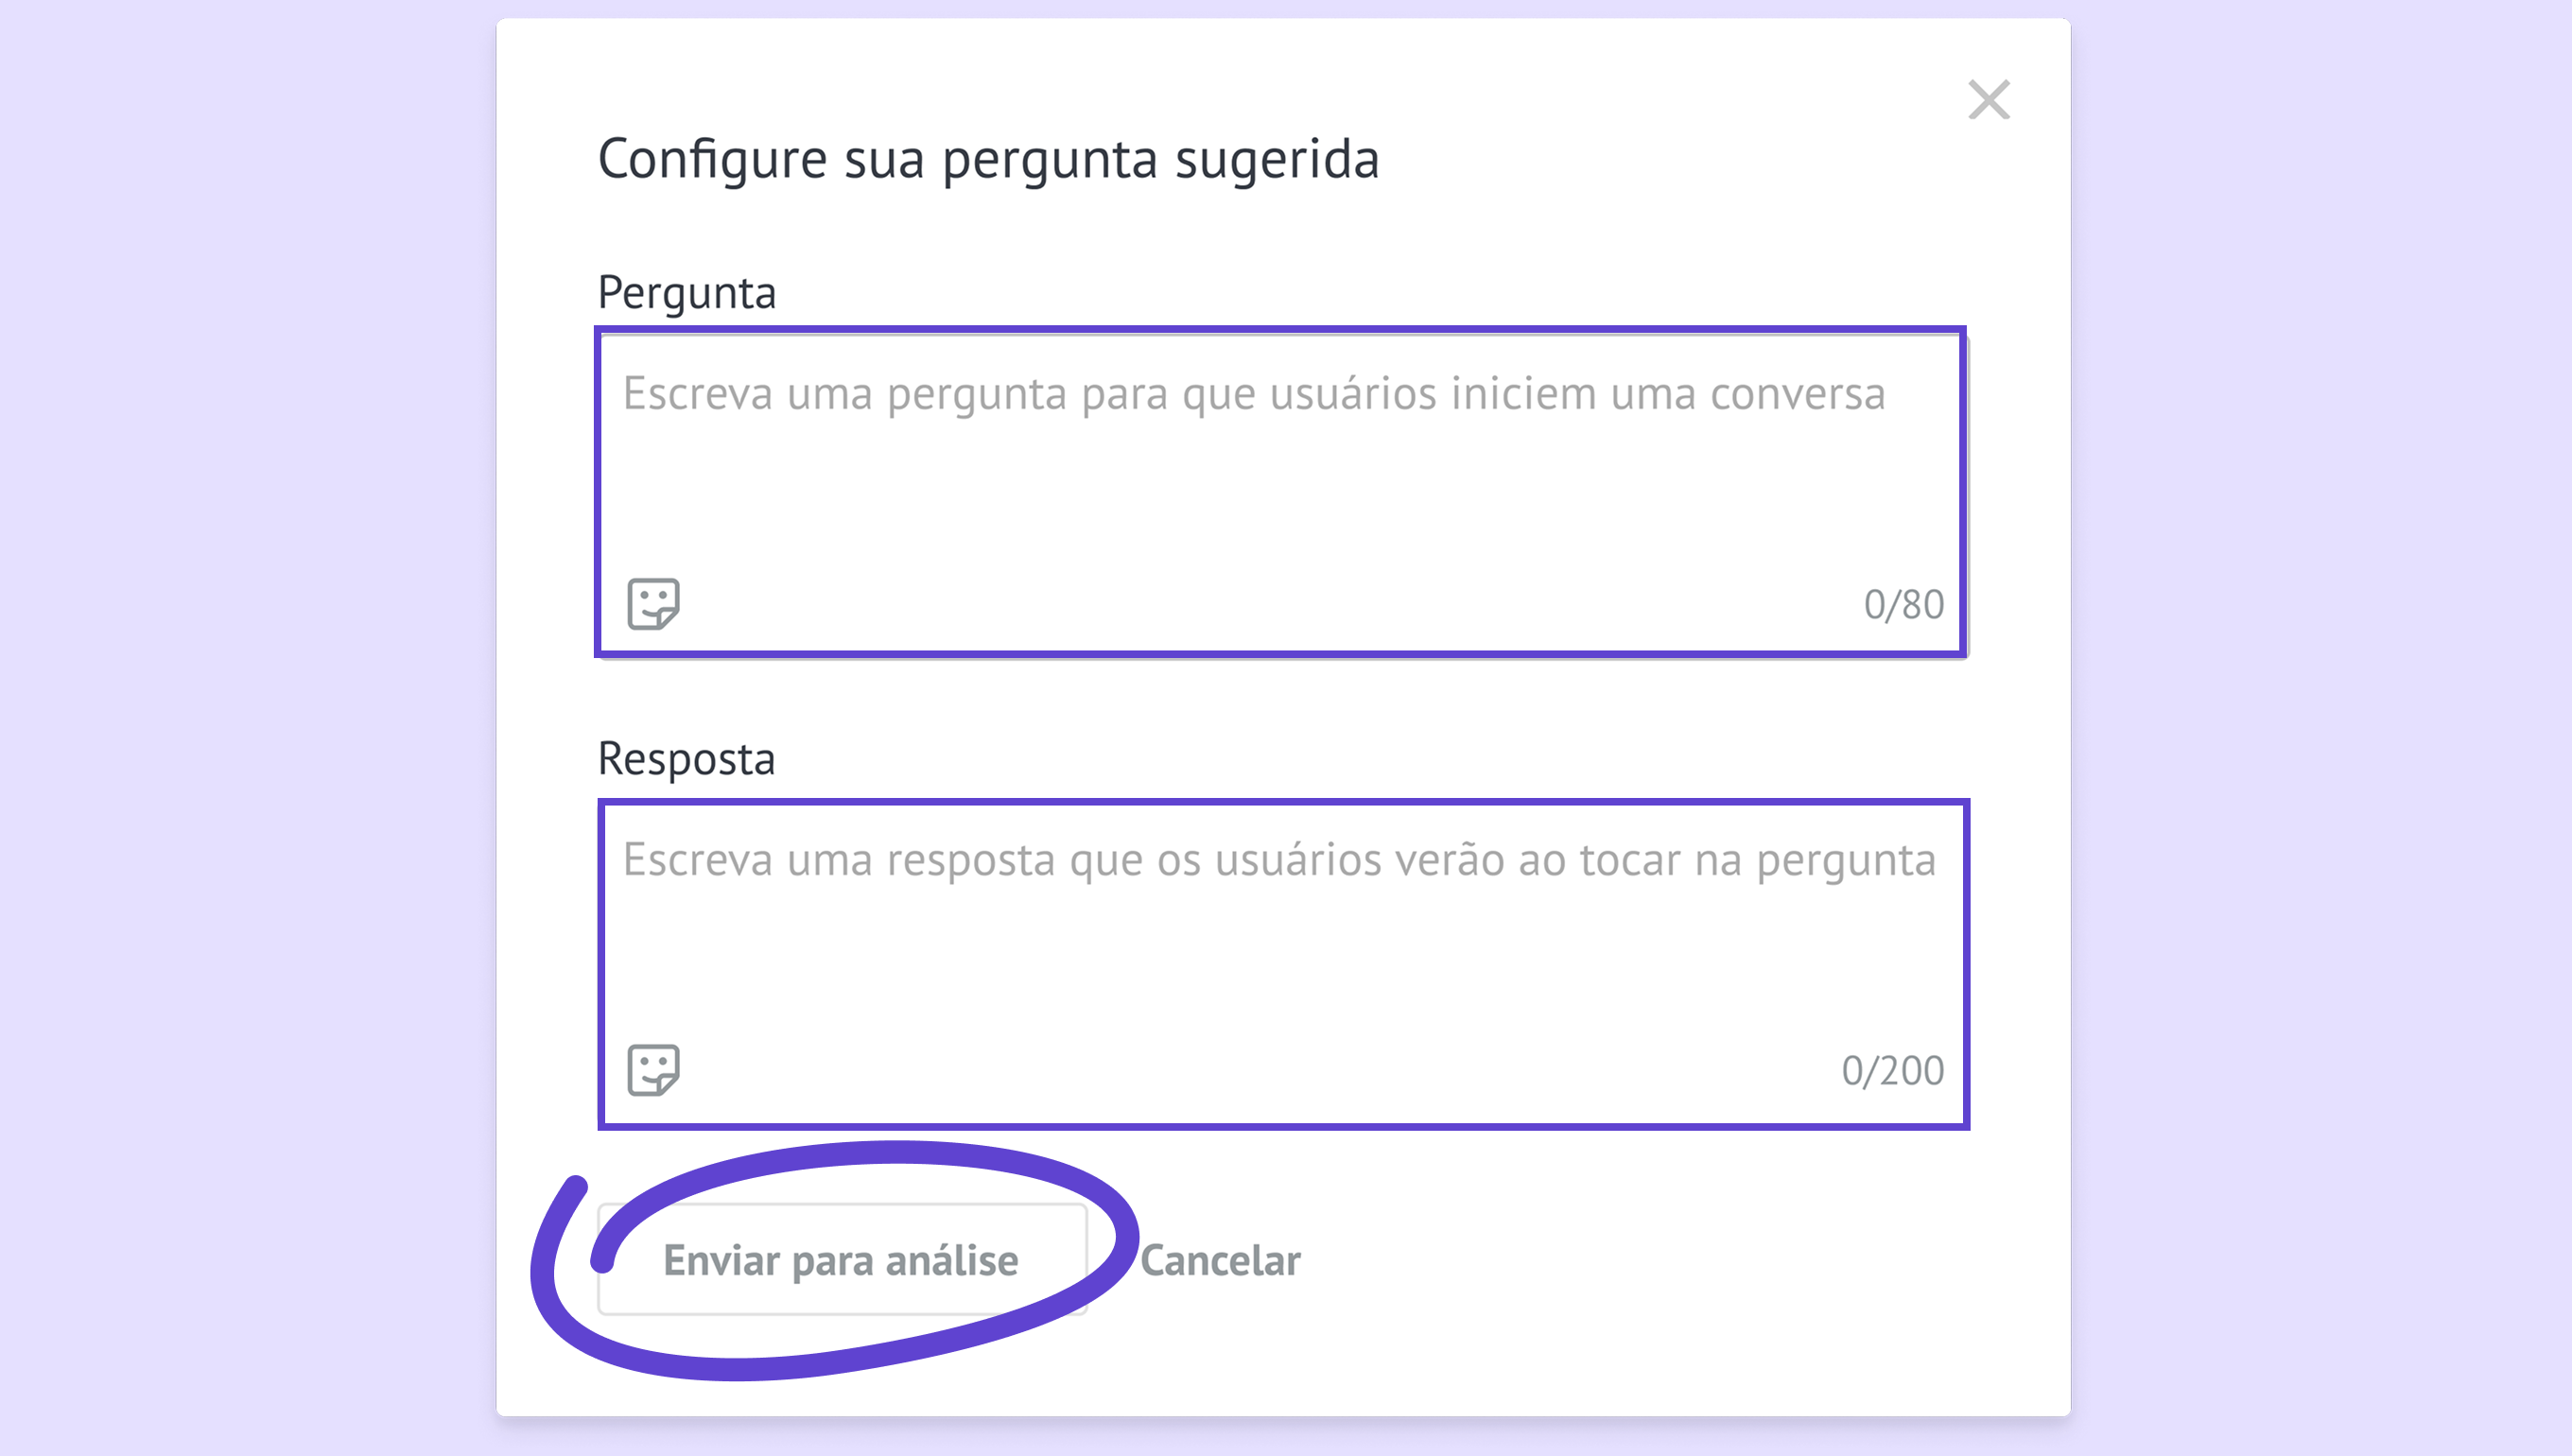Click the Configure sua pergunta sugerida title

[988, 159]
